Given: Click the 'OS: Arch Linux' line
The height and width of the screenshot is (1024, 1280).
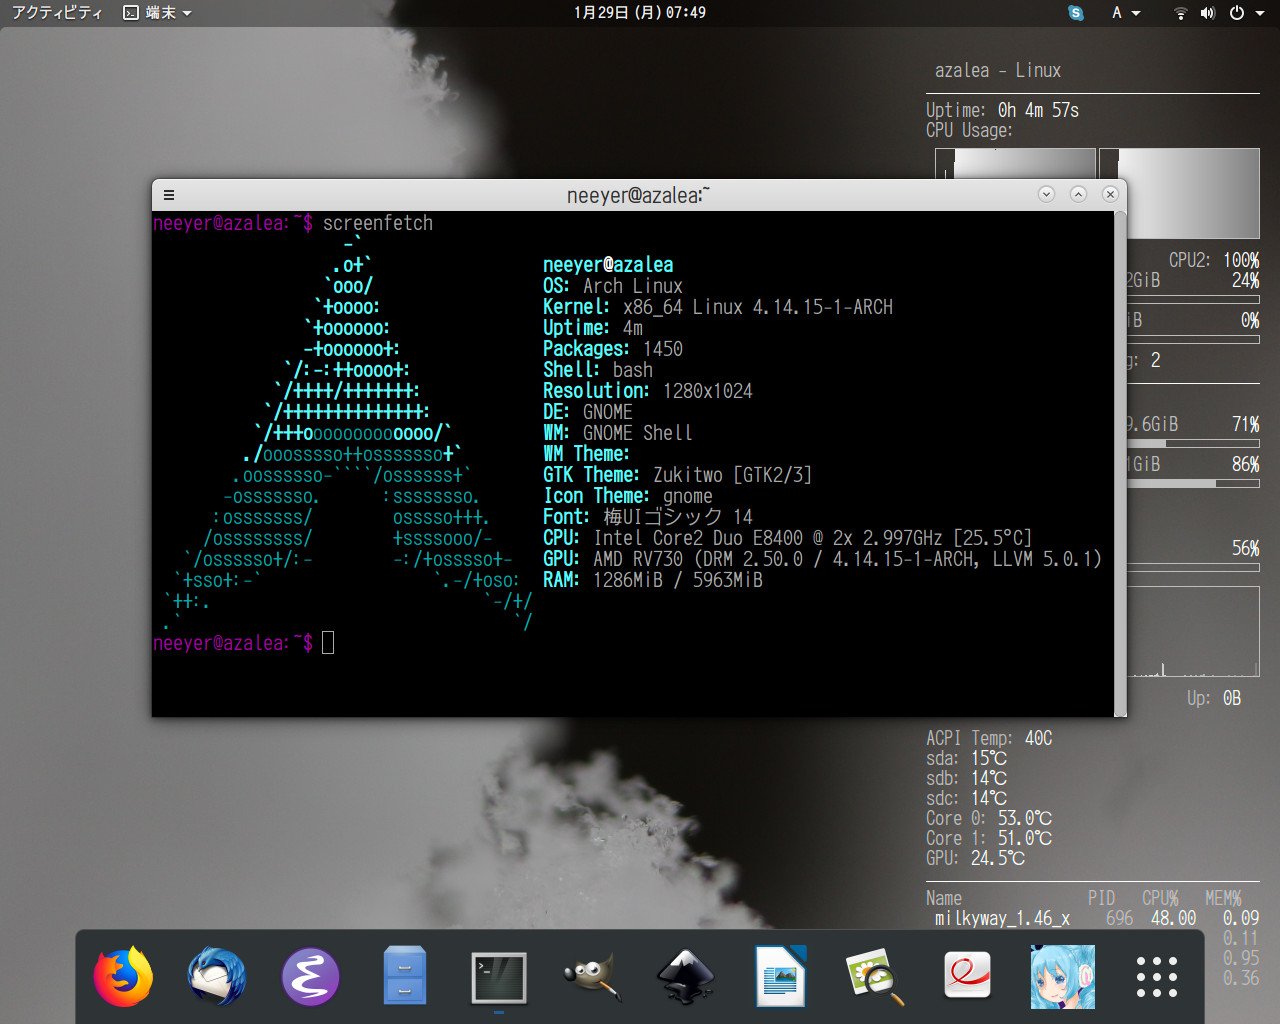Looking at the screenshot, I should (x=613, y=286).
